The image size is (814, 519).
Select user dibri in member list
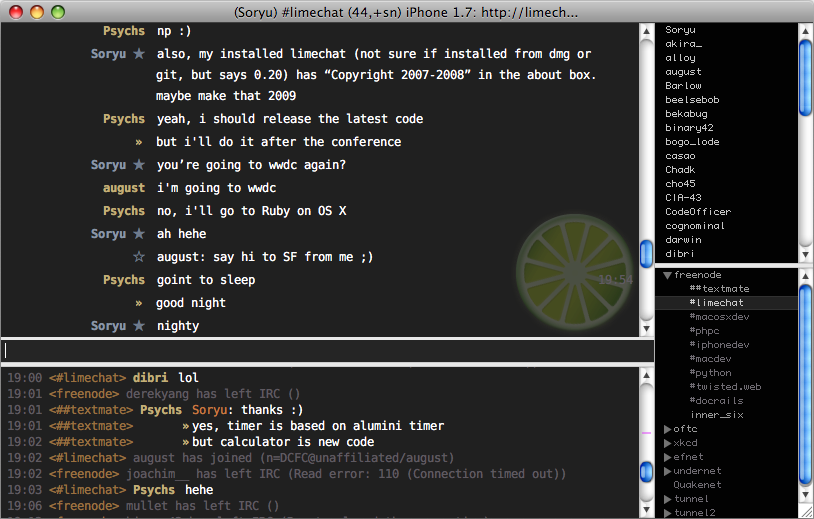point(680,254)
